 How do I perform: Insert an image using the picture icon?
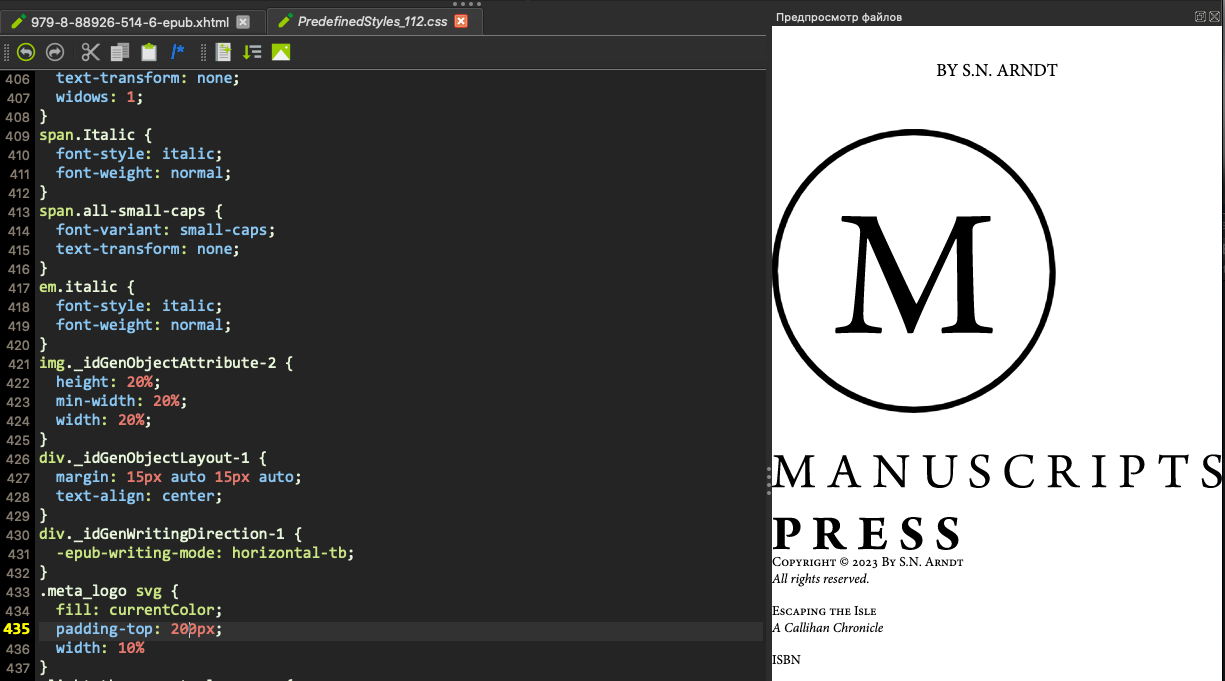click(281, 52)
